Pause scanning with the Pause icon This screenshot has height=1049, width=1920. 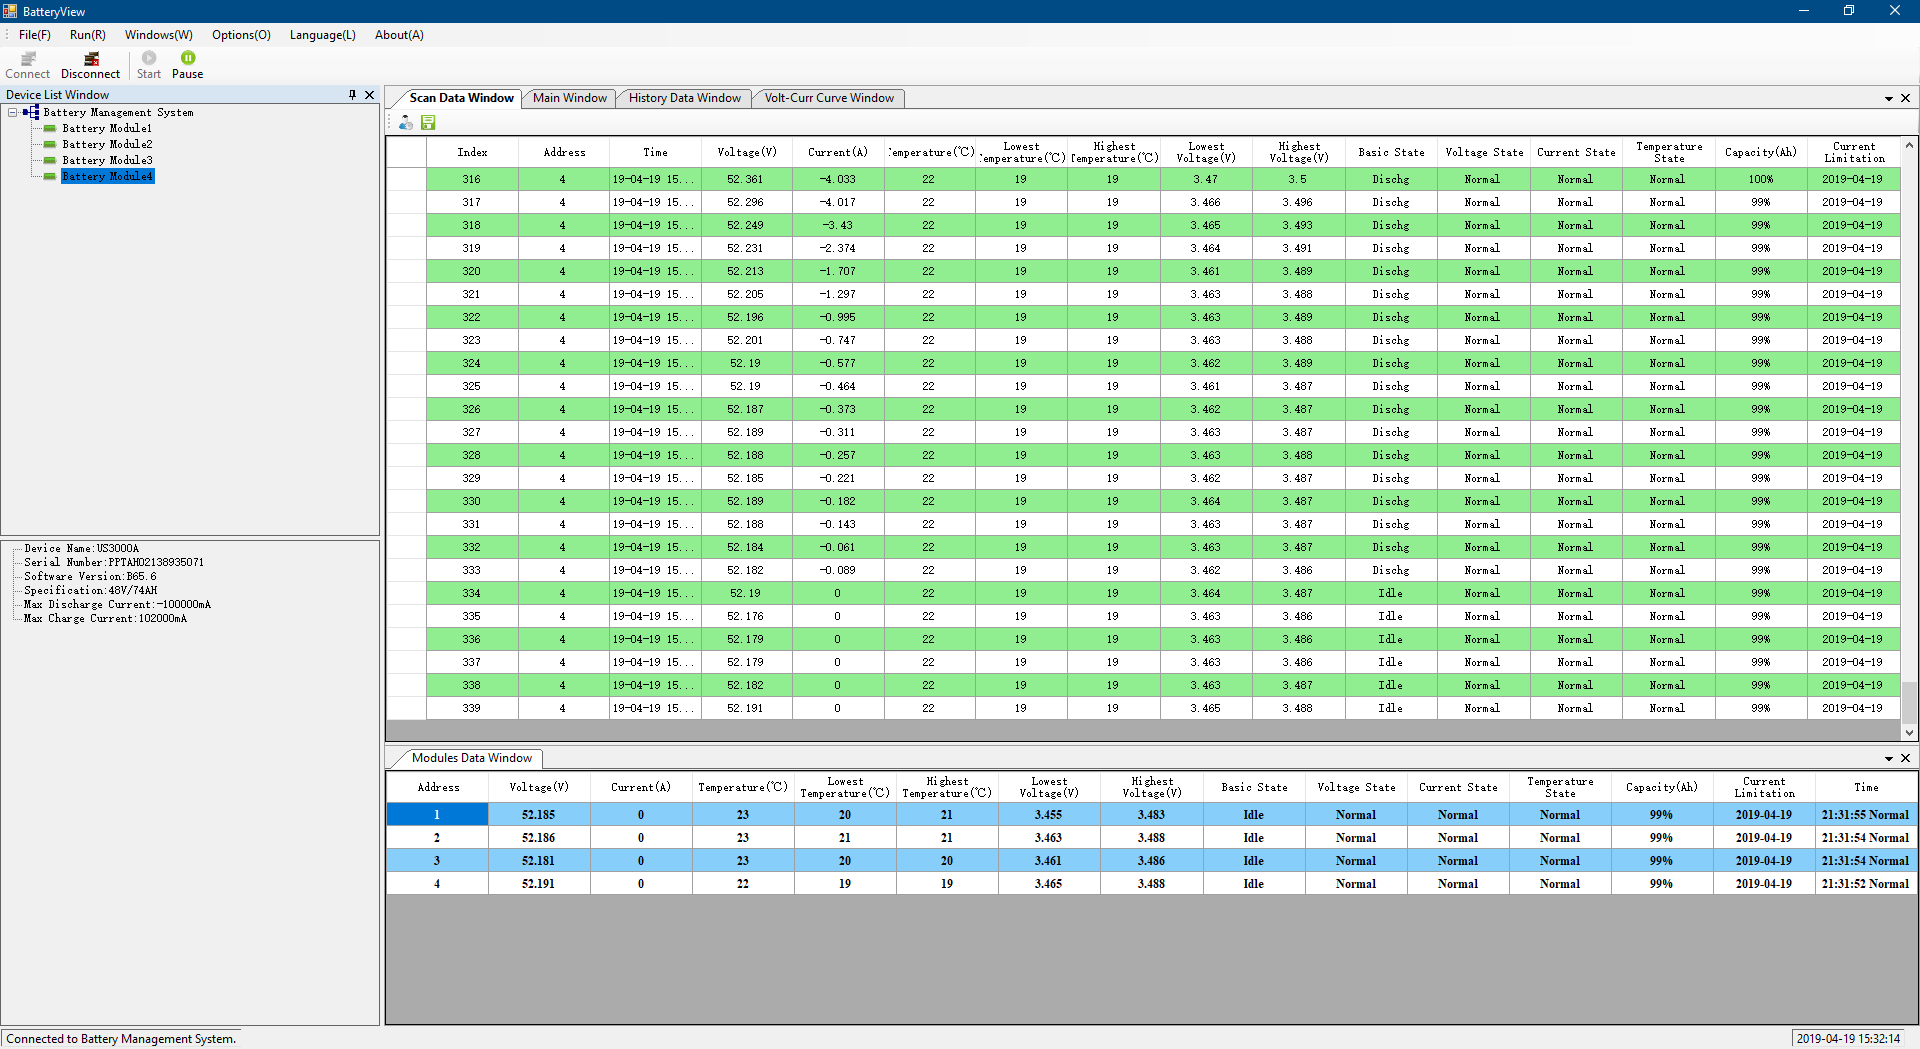click(x=188, y=58)
